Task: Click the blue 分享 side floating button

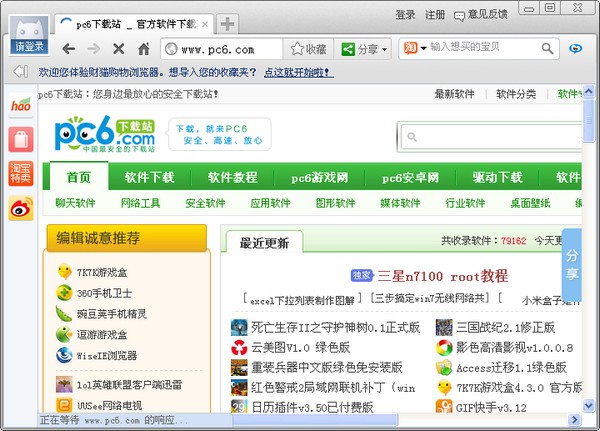Action: [572, 264]
